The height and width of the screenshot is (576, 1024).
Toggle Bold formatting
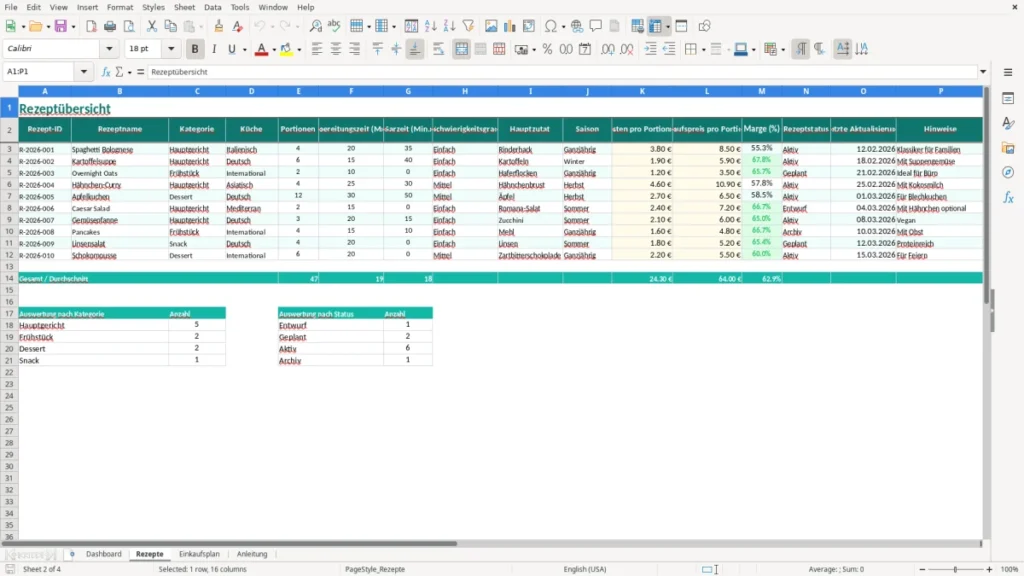(x=195, y=49)
